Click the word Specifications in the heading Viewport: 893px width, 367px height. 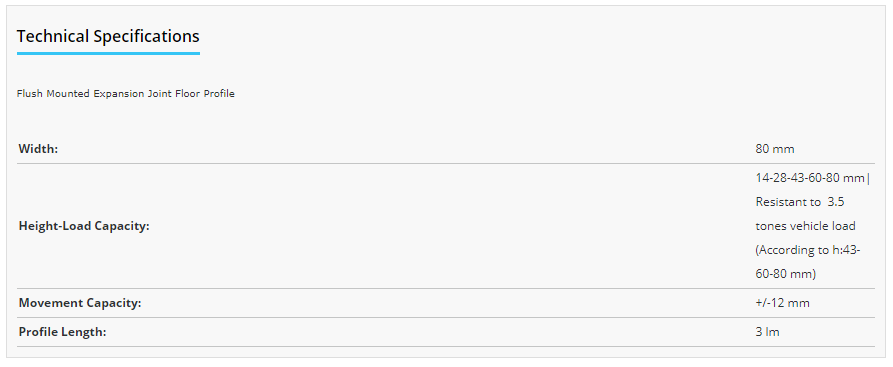coord(146,36)
